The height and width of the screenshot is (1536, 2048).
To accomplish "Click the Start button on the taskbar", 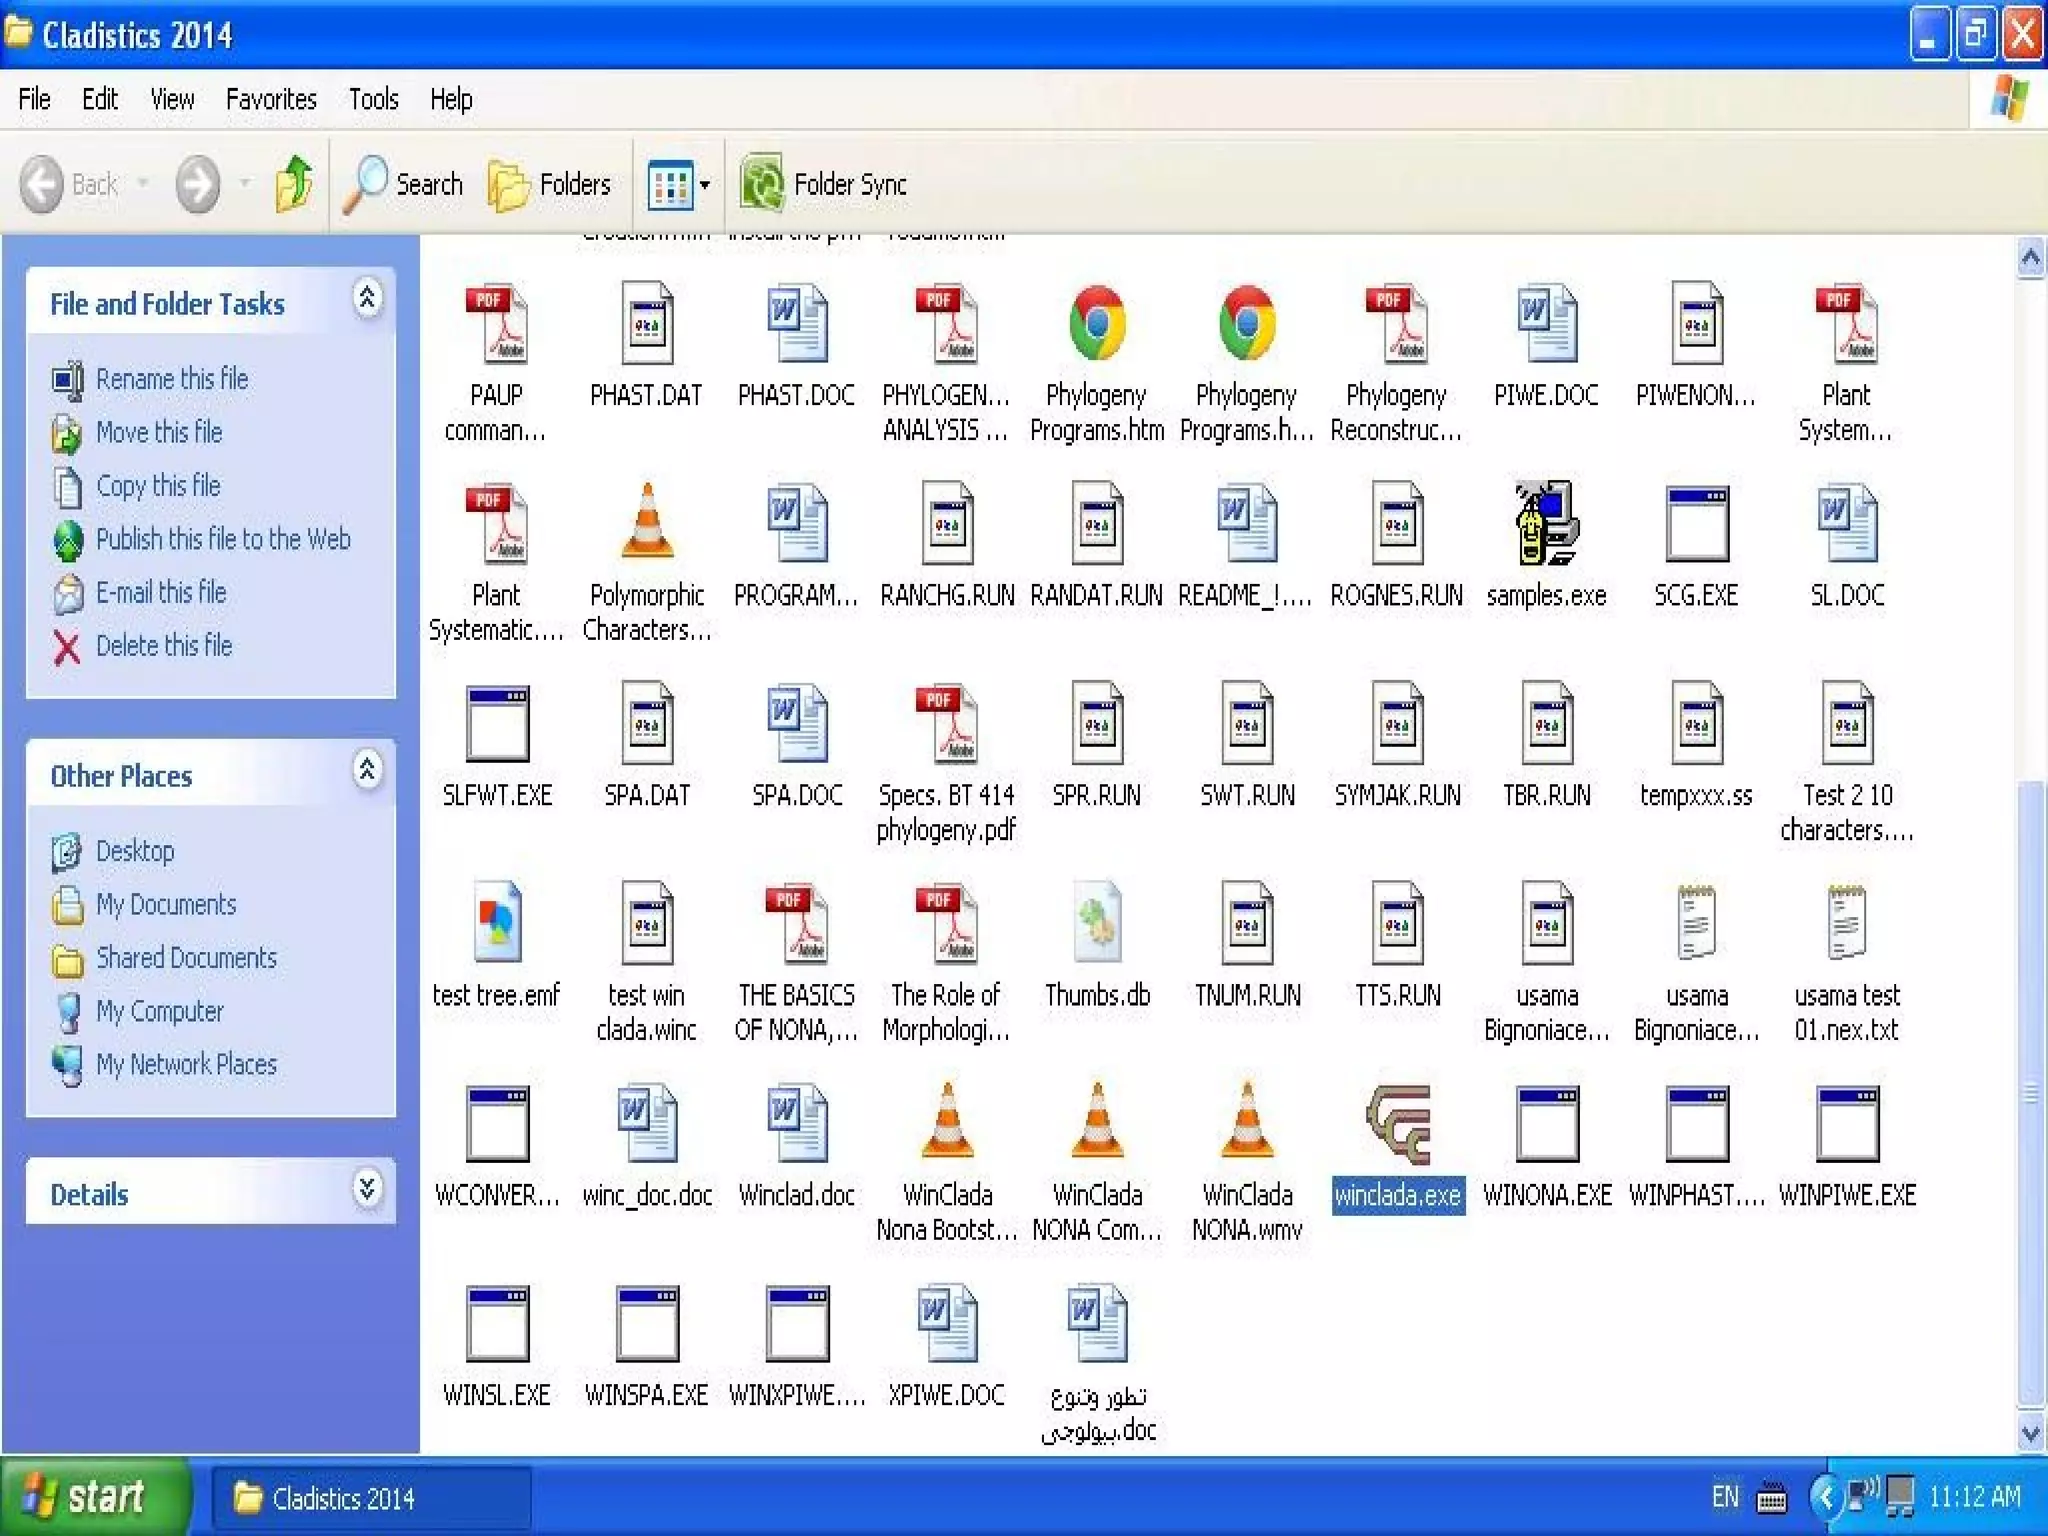I will (95, 1497).
